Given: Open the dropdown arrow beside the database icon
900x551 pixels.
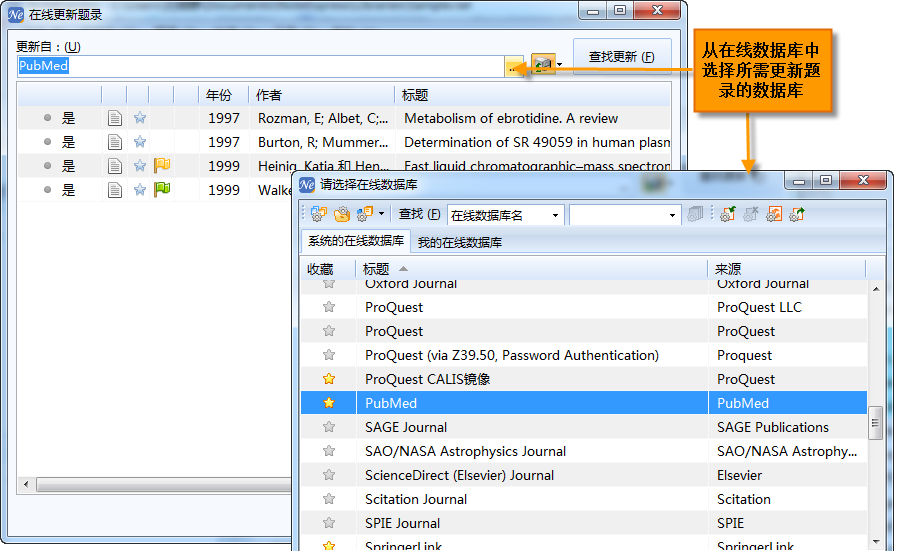Looking at the screenshot, I should [560, 64].
